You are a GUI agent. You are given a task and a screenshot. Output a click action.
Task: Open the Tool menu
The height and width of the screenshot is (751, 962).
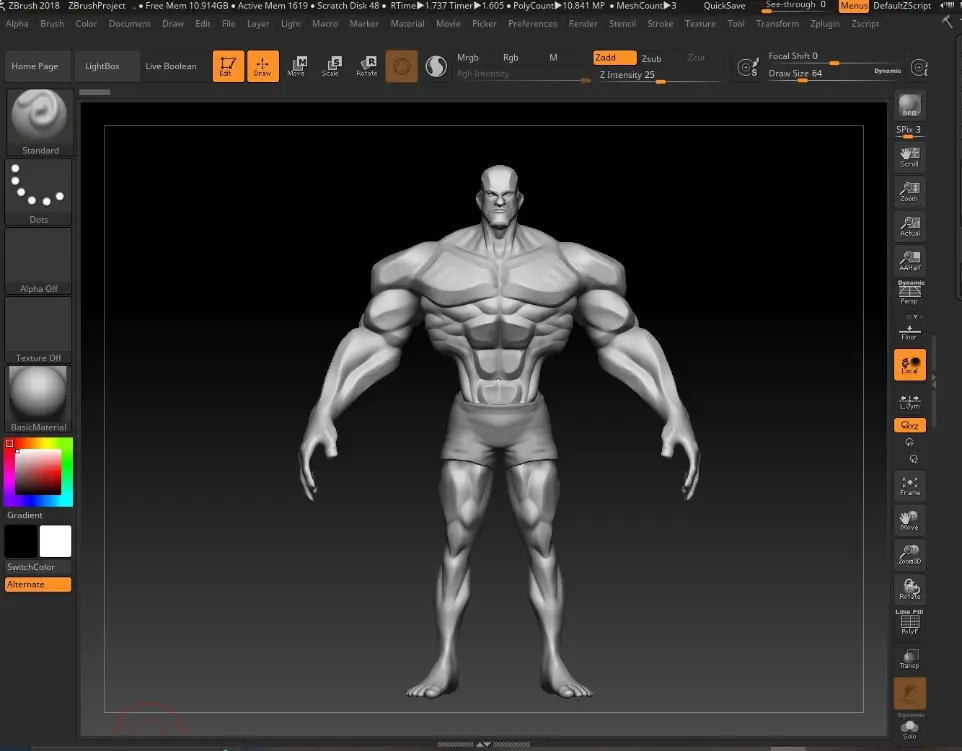[x=736, y=24]
